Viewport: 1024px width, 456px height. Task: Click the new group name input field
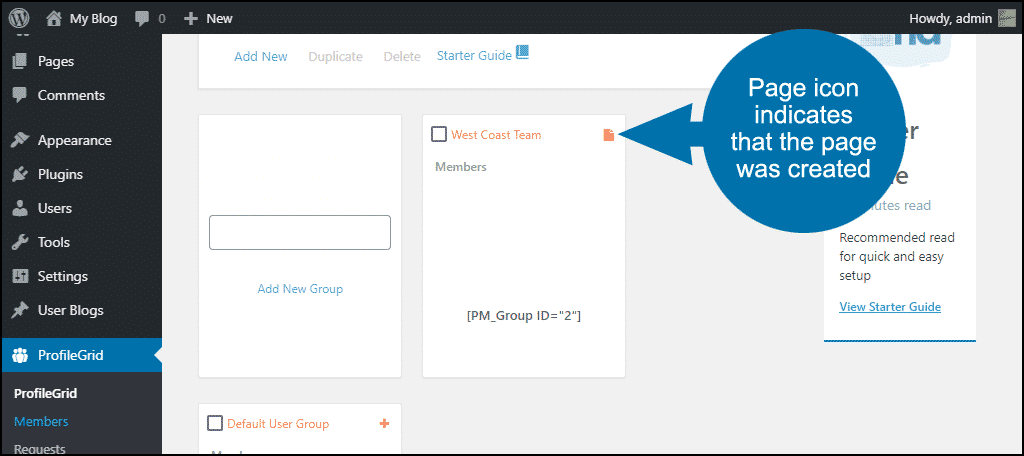coord(300,233)
